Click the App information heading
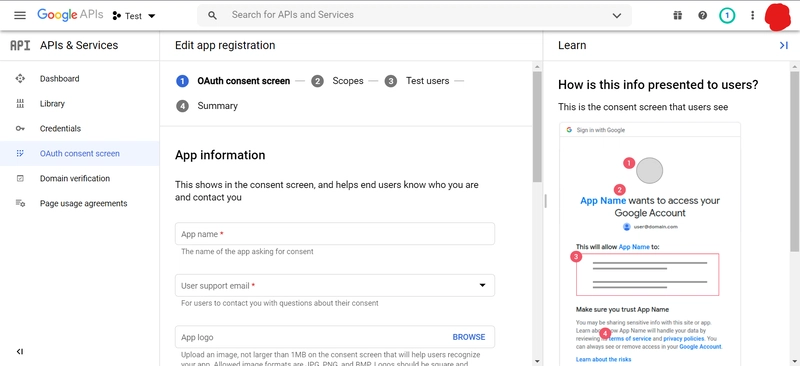The width and height of the screenshot is (800, 366). click(x=220, y=155)
